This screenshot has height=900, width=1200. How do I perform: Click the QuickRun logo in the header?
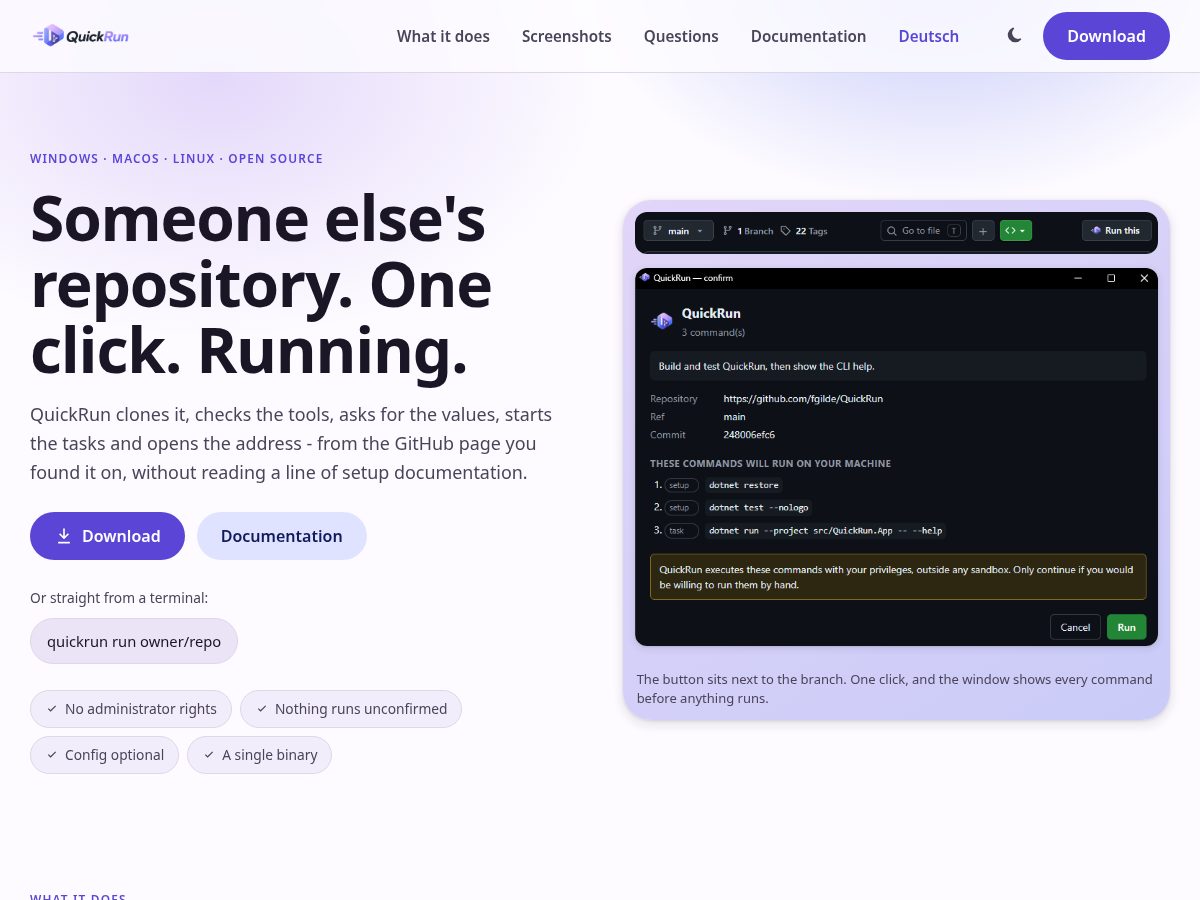[81, 36]
